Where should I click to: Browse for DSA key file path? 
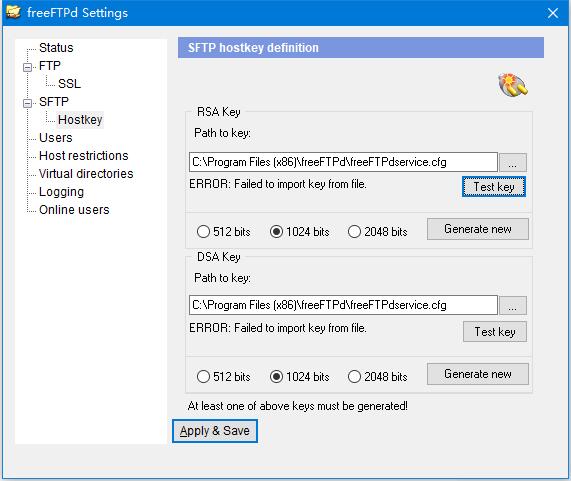pos(513,305)
